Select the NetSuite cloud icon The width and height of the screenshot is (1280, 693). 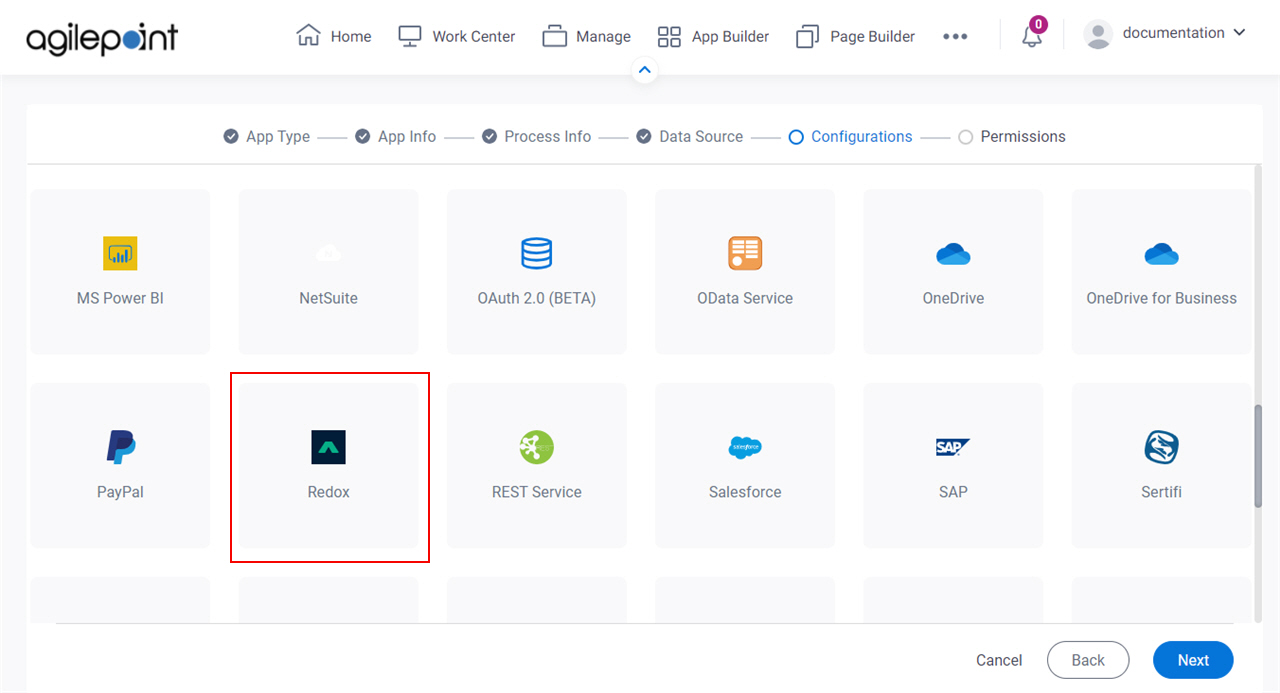(328, 253)
